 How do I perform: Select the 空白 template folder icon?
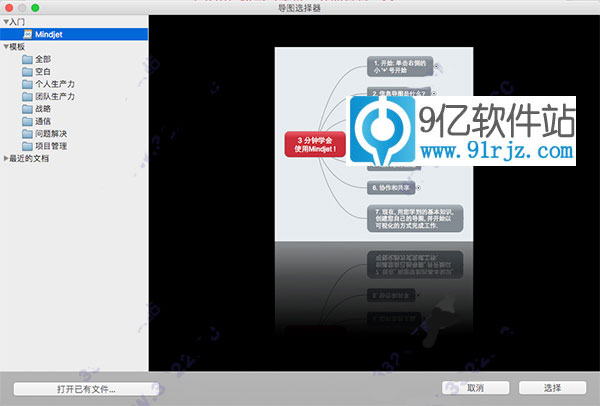pos(27,72)
